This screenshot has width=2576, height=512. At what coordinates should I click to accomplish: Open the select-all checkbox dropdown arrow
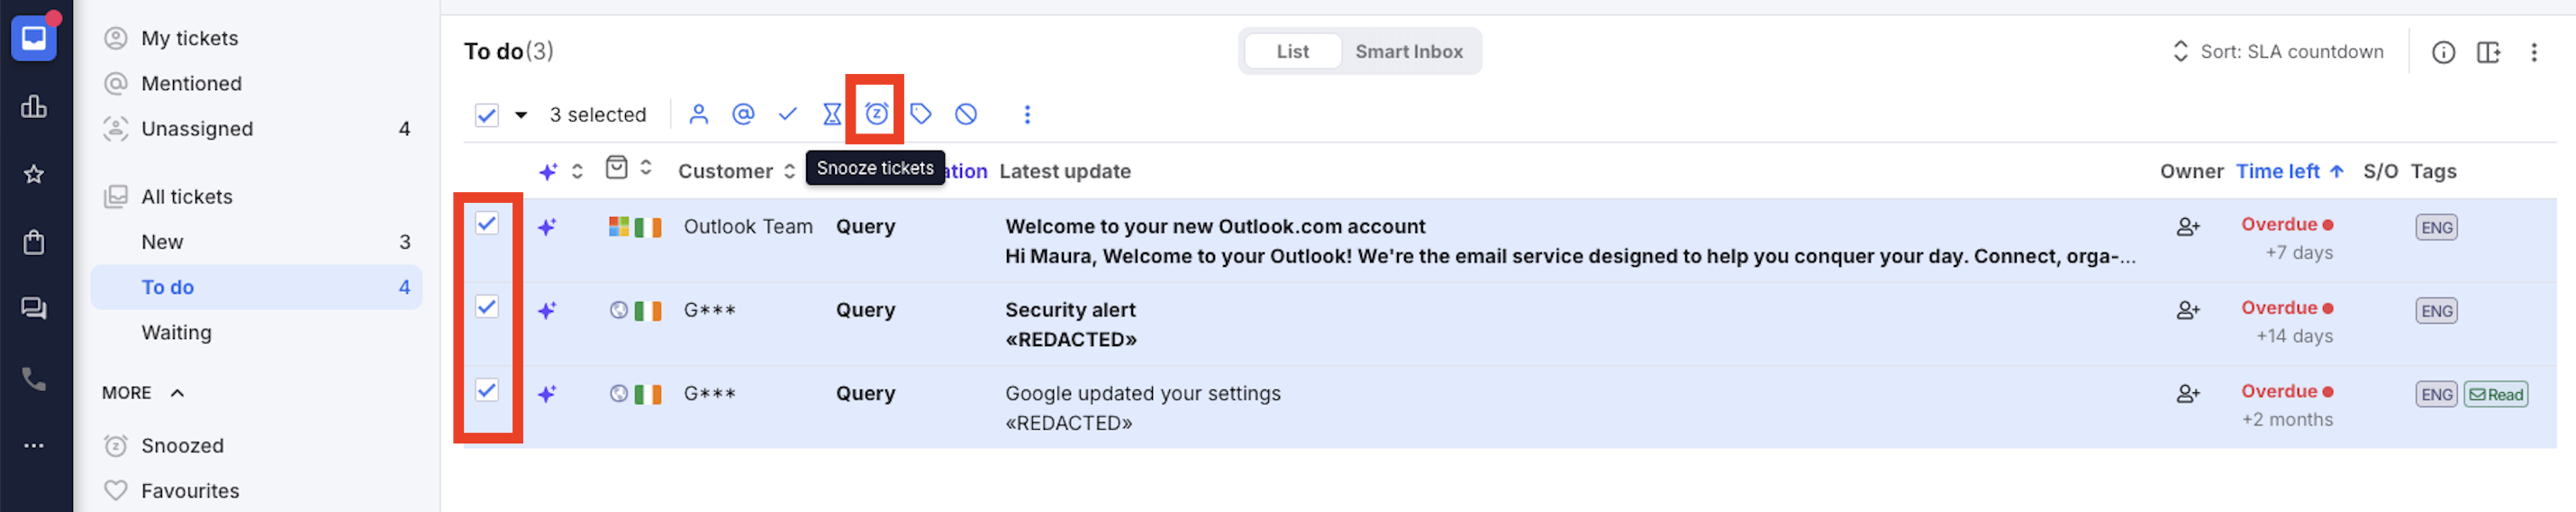pyautogui.click(x=521, y=115)
